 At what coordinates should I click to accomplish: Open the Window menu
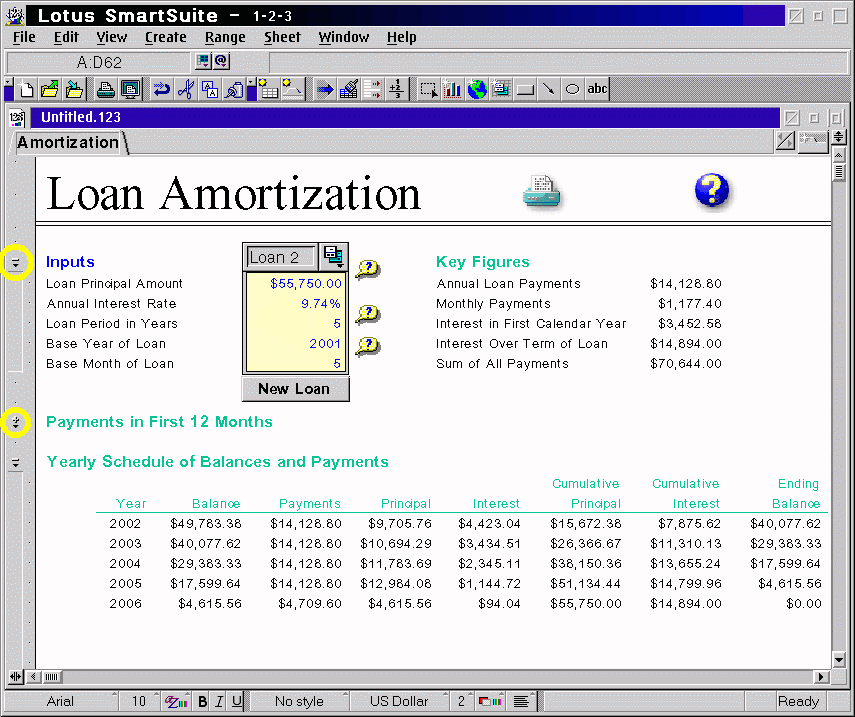click(344, 37)
